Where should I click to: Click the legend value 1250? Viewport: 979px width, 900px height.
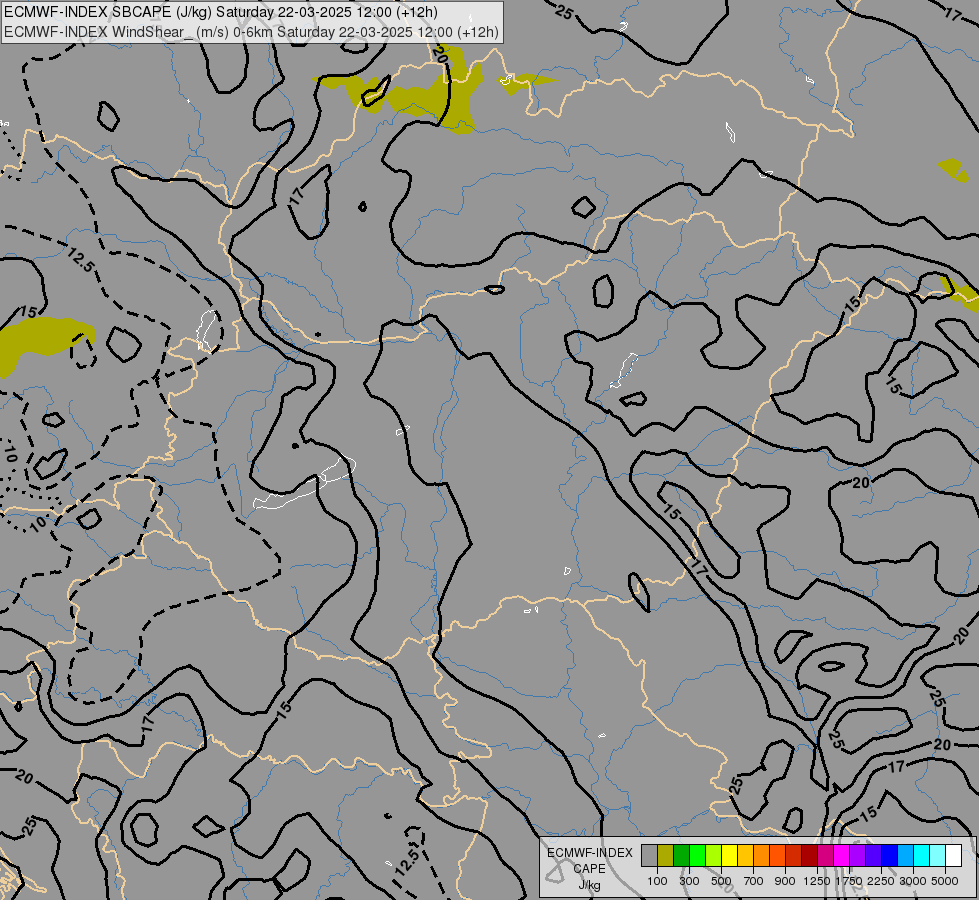tap(817, 881)
